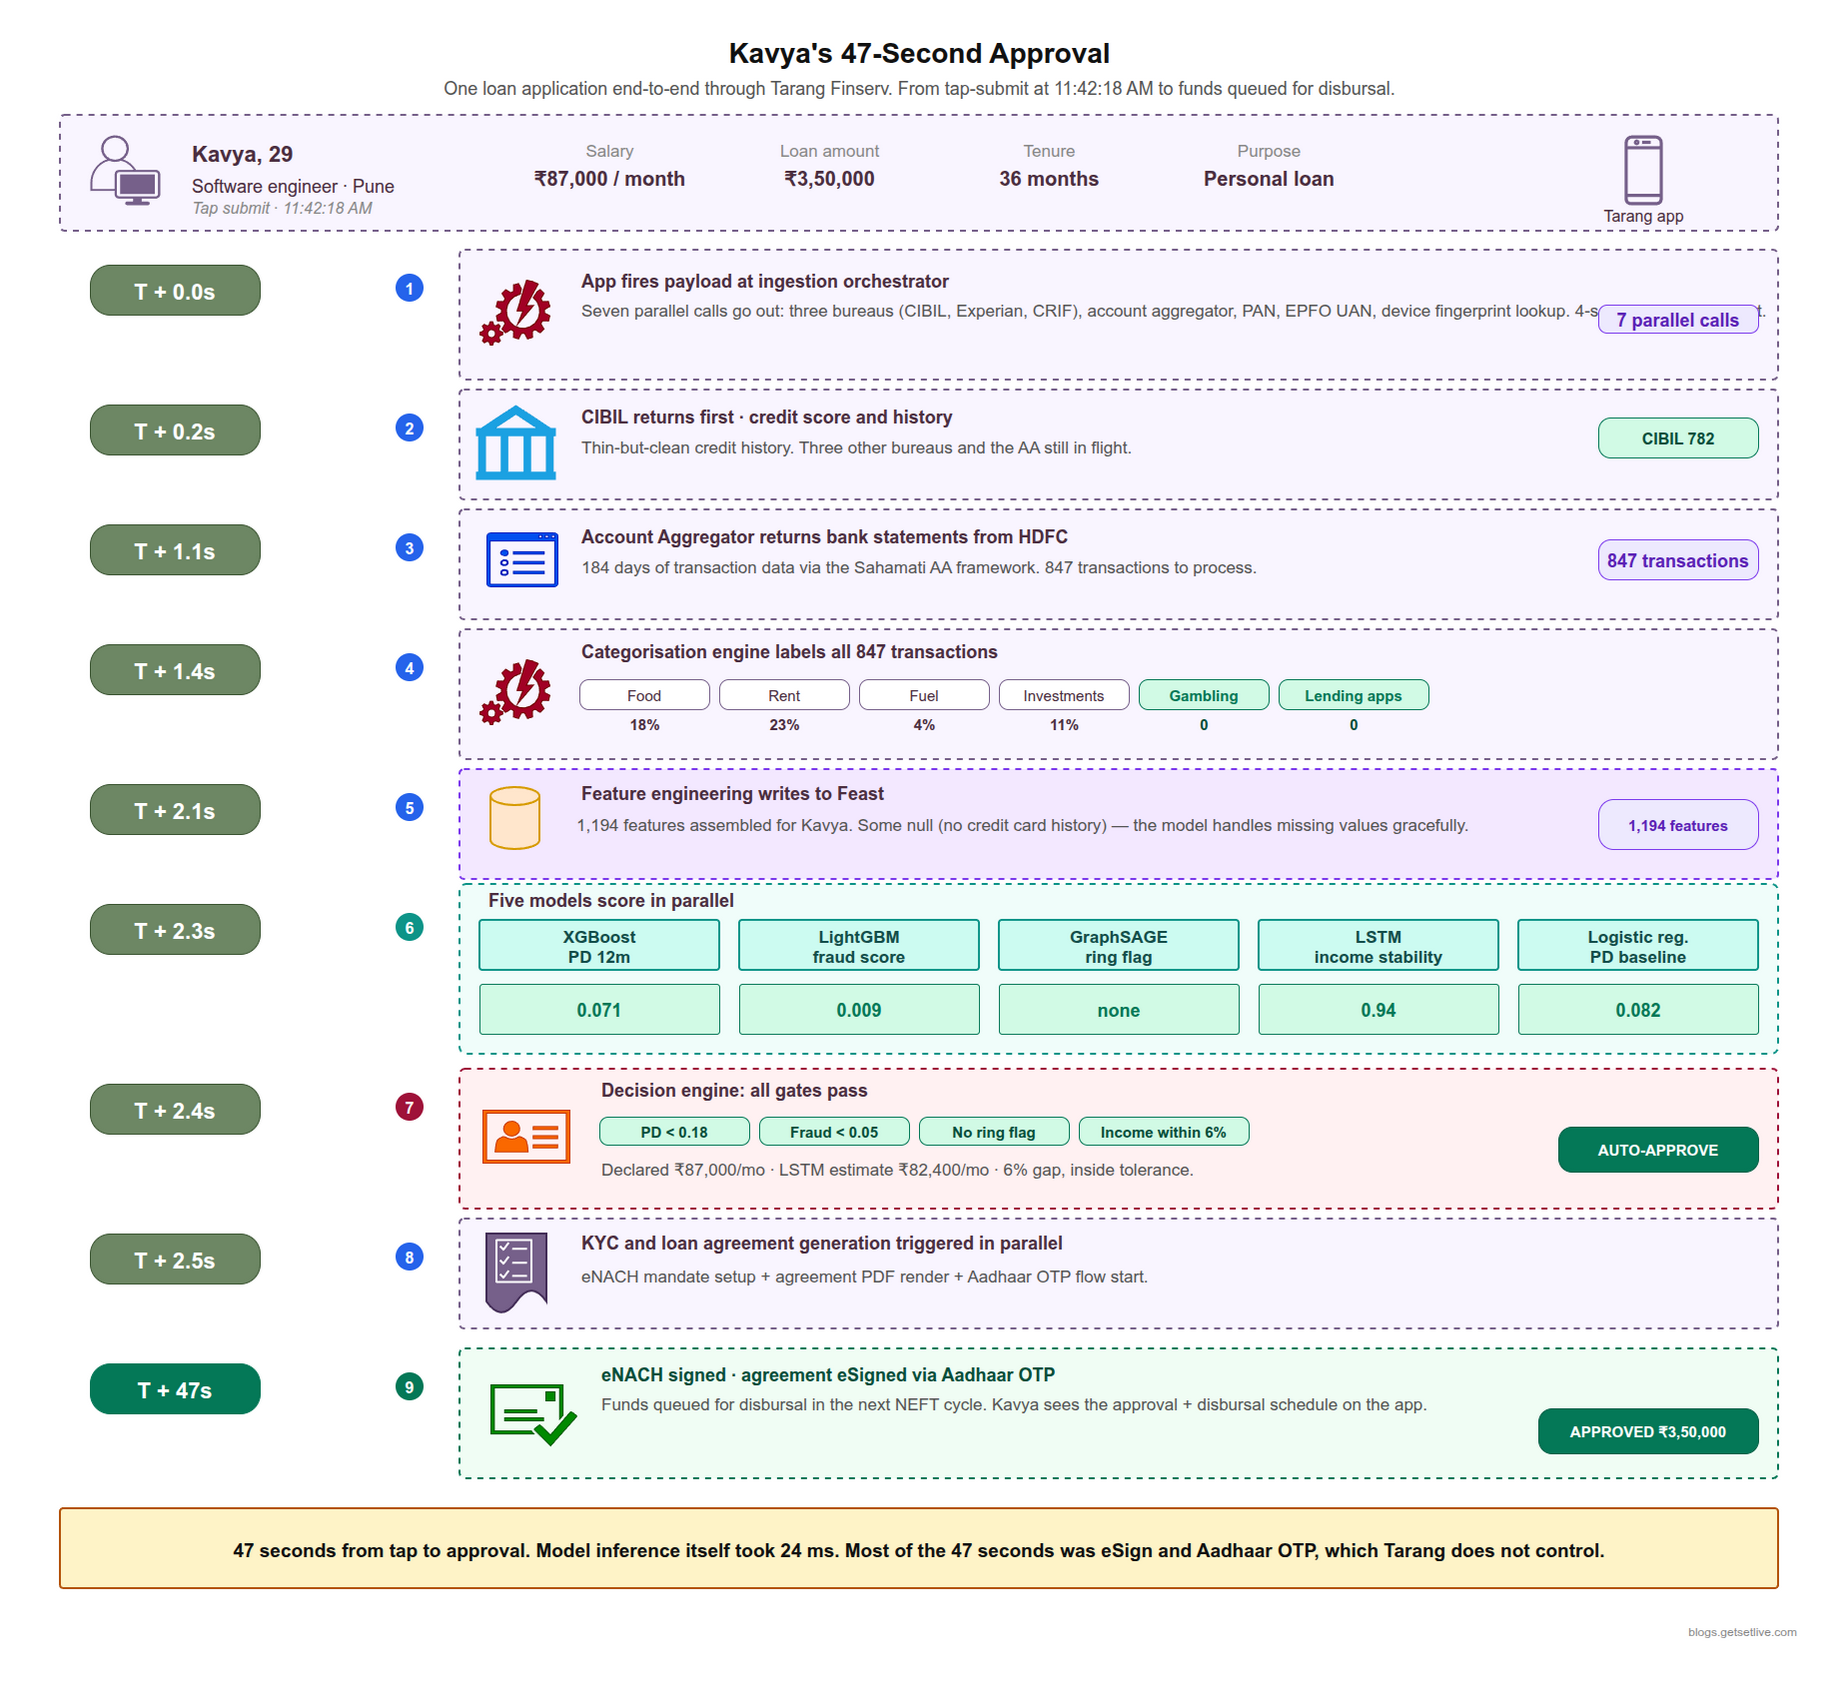Click the XGBoost PD 12m model box

[599, 946]
